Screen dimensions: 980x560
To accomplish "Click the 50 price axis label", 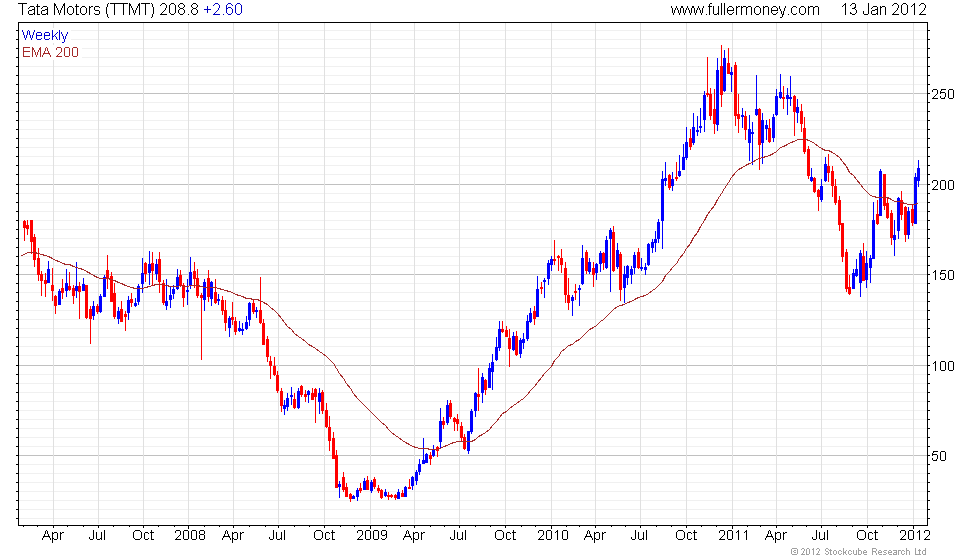I will [939, 456].
